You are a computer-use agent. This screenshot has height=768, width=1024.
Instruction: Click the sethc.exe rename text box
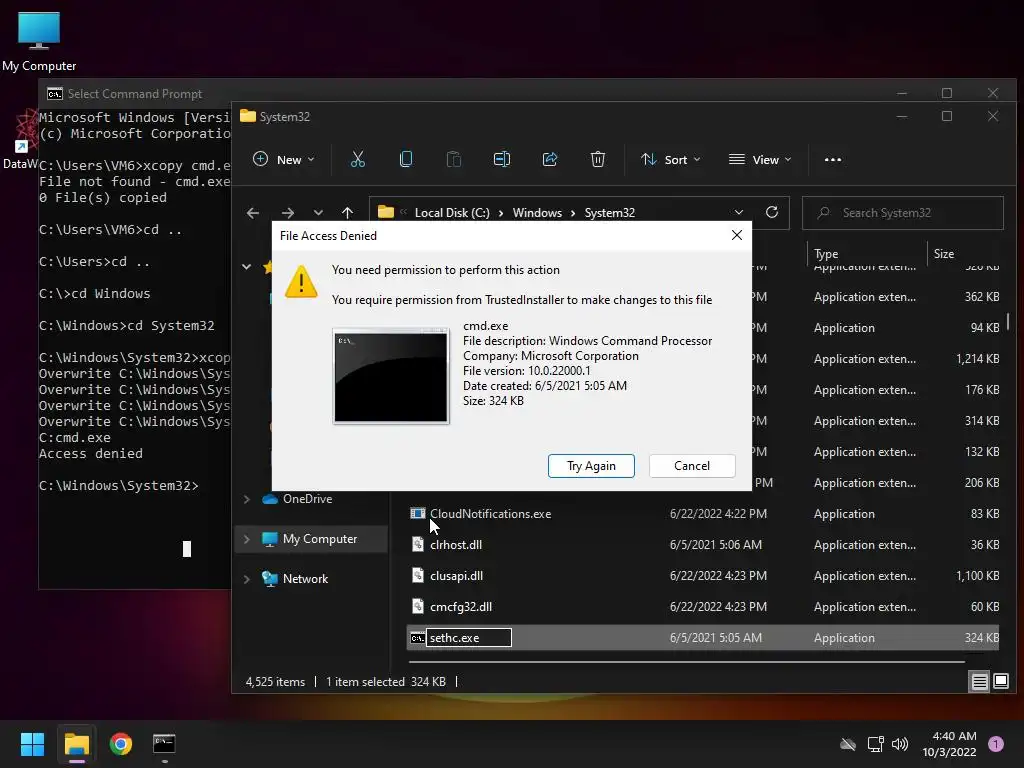pyautogui.click(x=468, y=637)
